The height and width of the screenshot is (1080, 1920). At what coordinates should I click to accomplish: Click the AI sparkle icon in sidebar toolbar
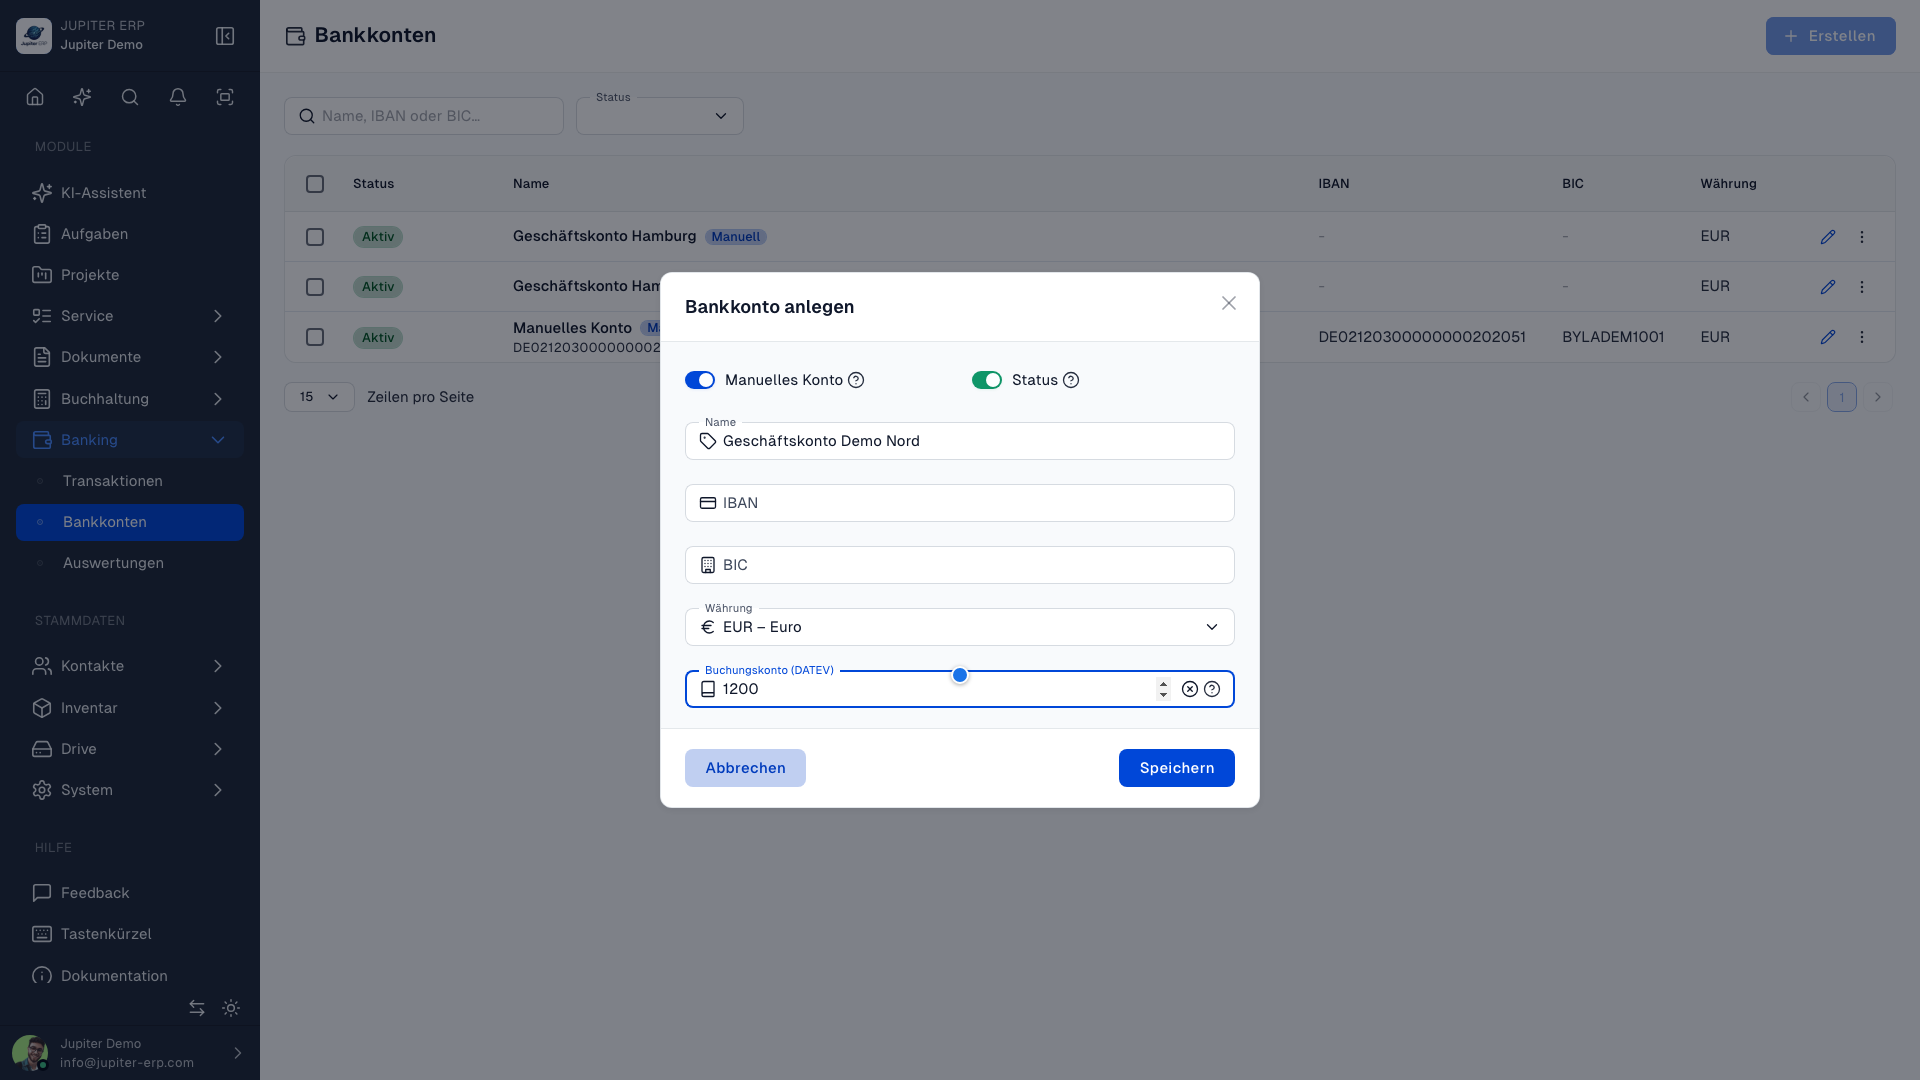82,97
